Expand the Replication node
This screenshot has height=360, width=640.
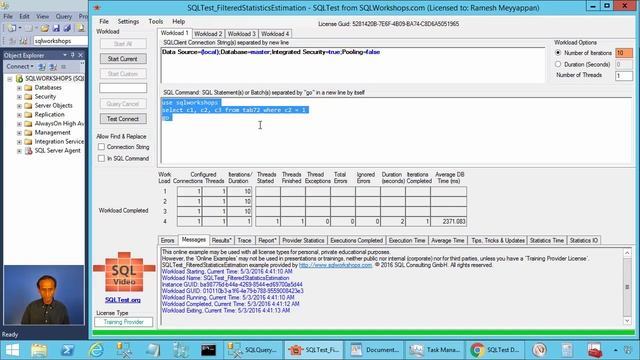point(19,115)
